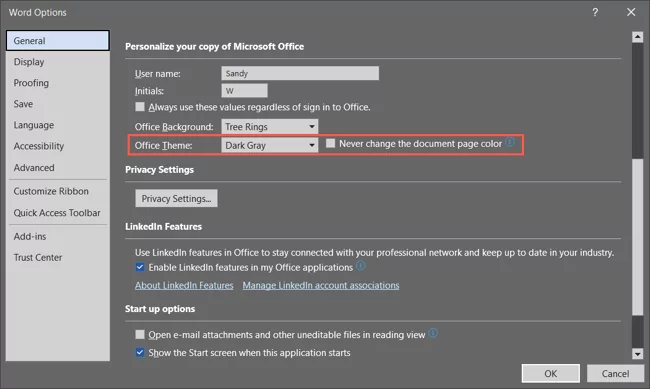Enable Always use these values checkbox
Screen dimensions: 650x389
click(140, 107)
